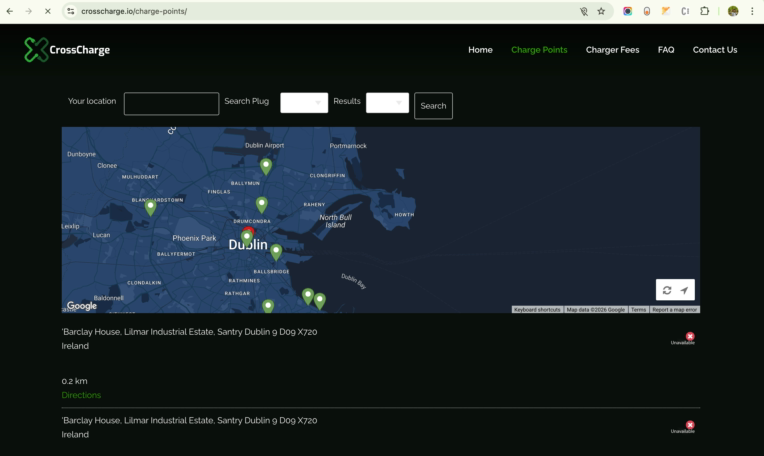
Task: Click the map refresh icon
Action: [x=667, y=290]
